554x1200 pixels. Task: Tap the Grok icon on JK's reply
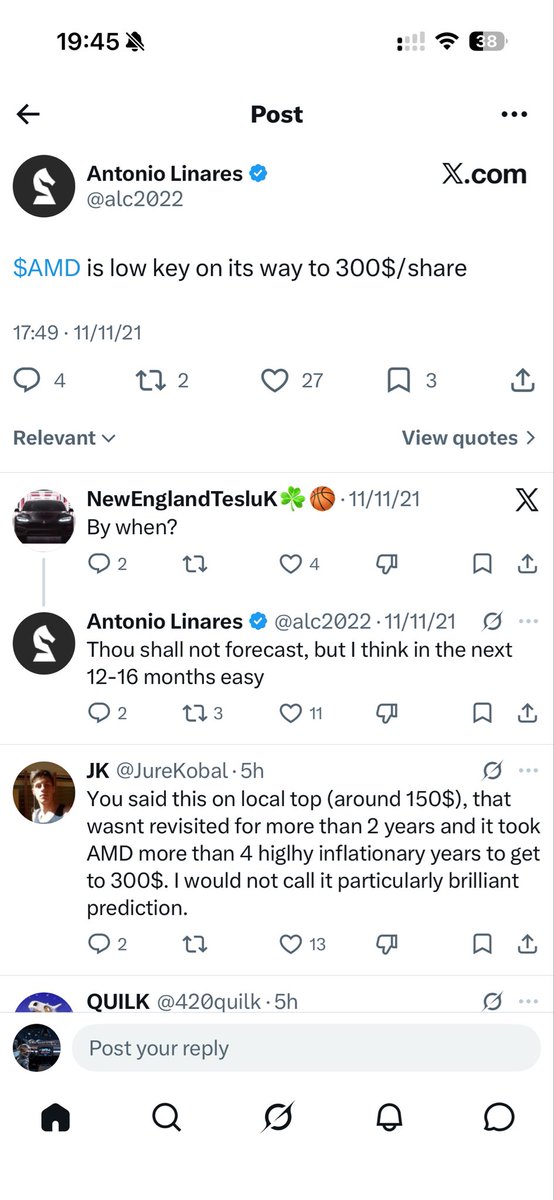[x=492, y=771]
